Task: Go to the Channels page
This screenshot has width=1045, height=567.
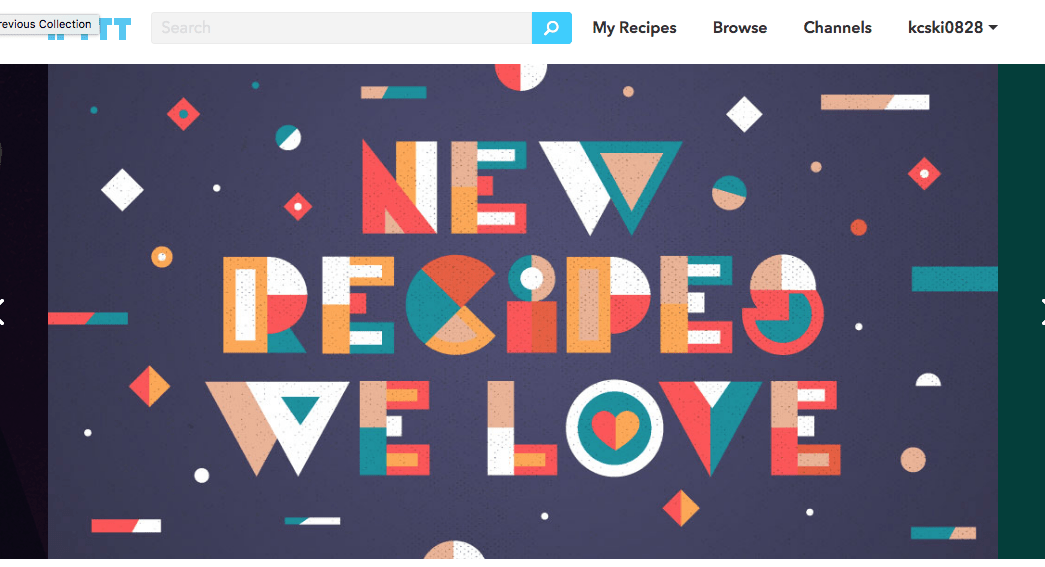Action: (837, 28)
